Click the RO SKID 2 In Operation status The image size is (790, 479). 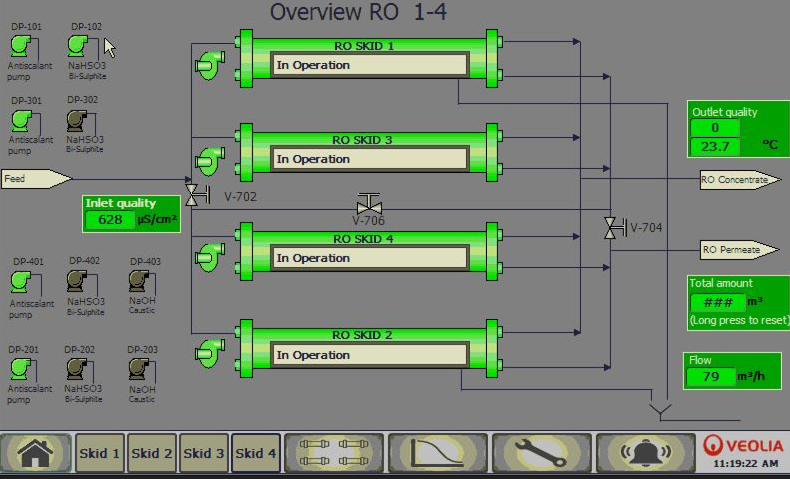click(x=370, y=355)
